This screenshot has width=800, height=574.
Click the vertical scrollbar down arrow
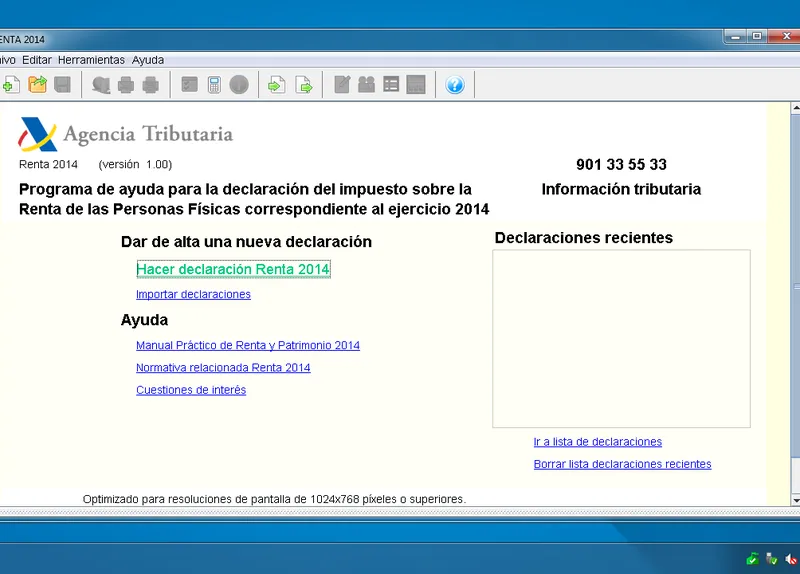coord(795,501)
